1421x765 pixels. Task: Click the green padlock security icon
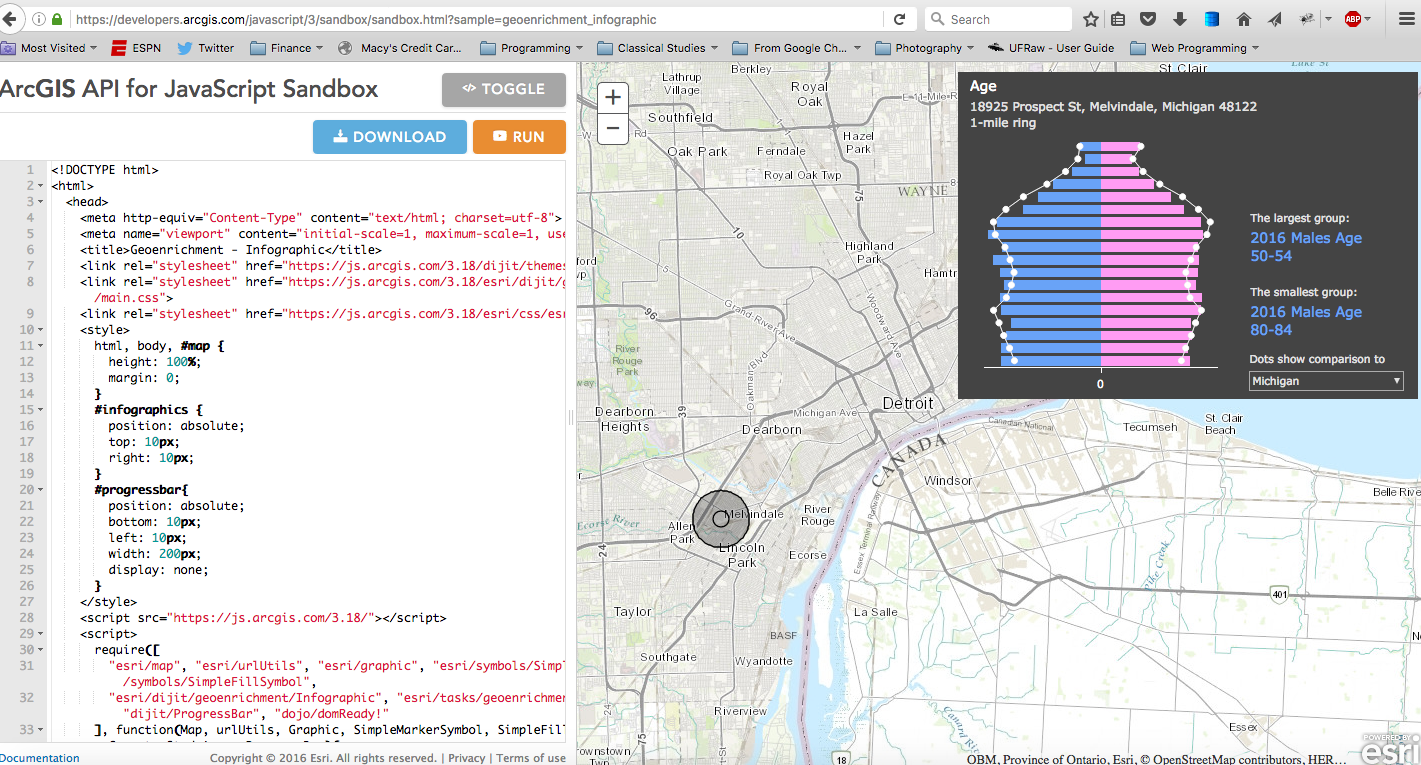(x=57, y=19)
